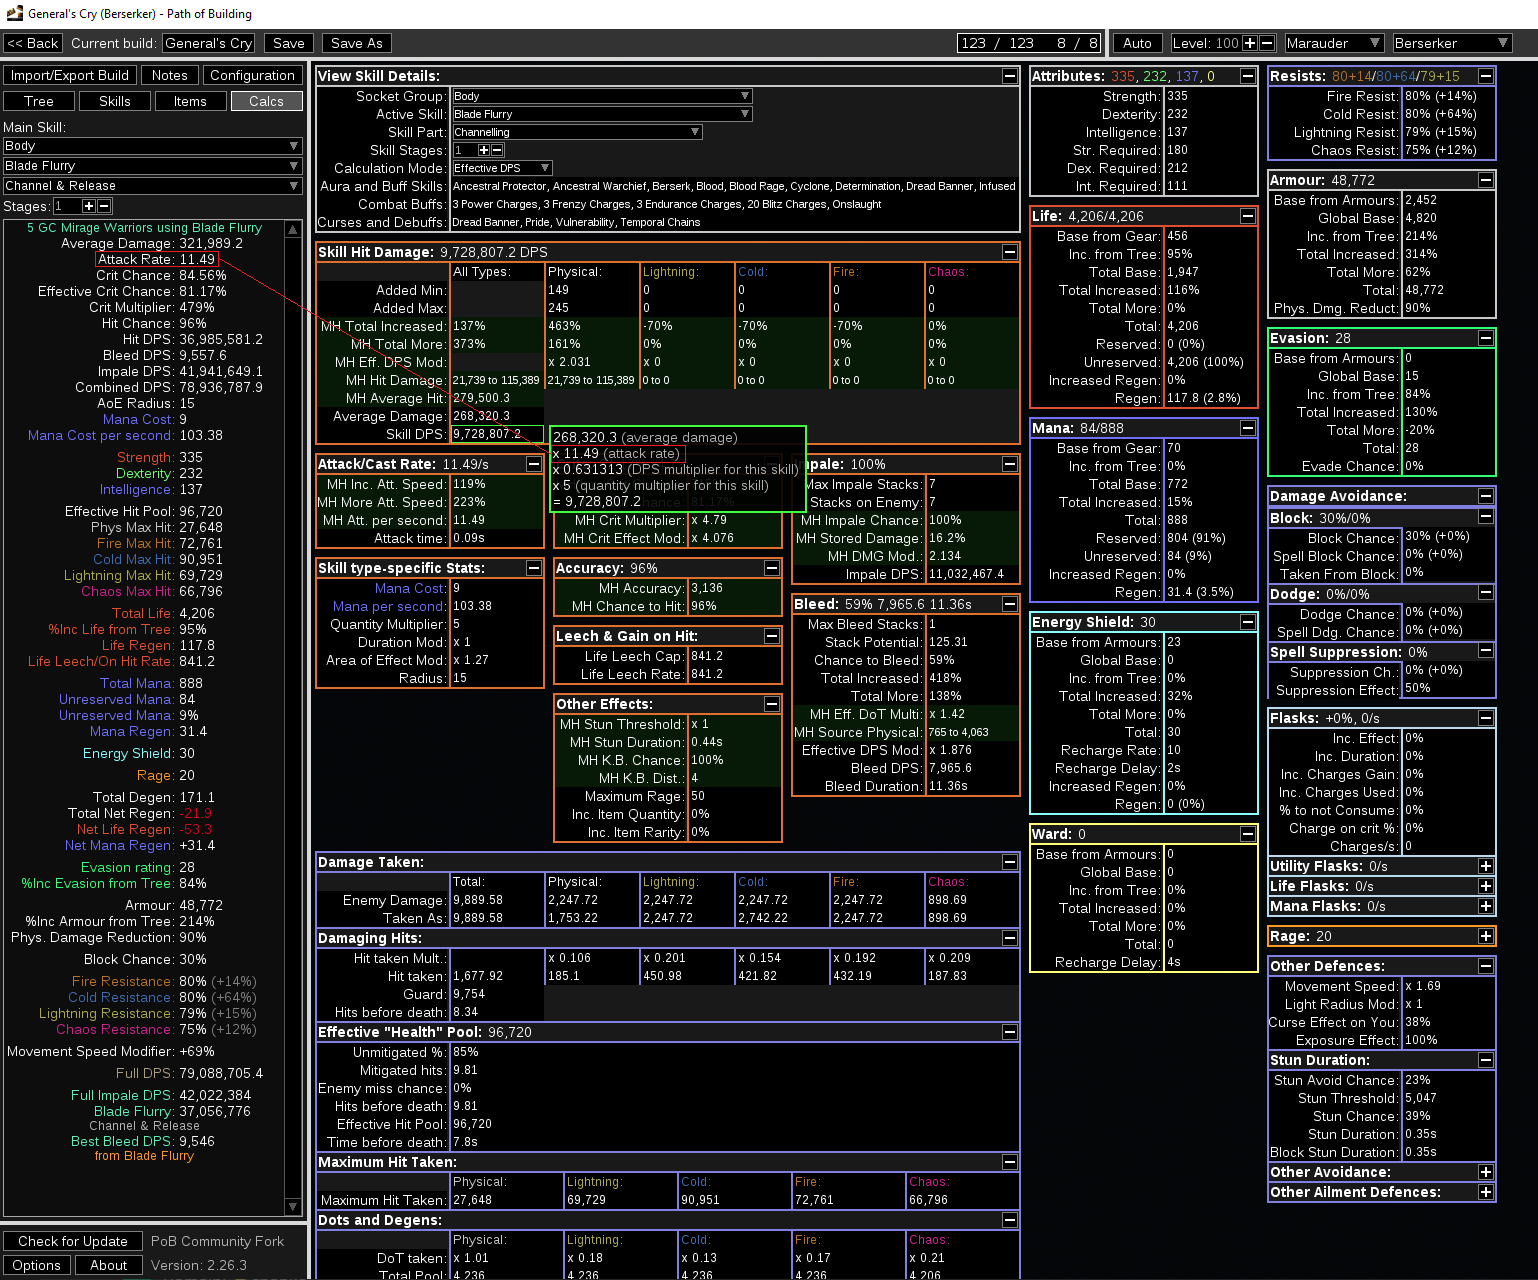Screen dimensions: 1538x1280
Task: Open the Active Skill dropdown
Action: (602, 114)
